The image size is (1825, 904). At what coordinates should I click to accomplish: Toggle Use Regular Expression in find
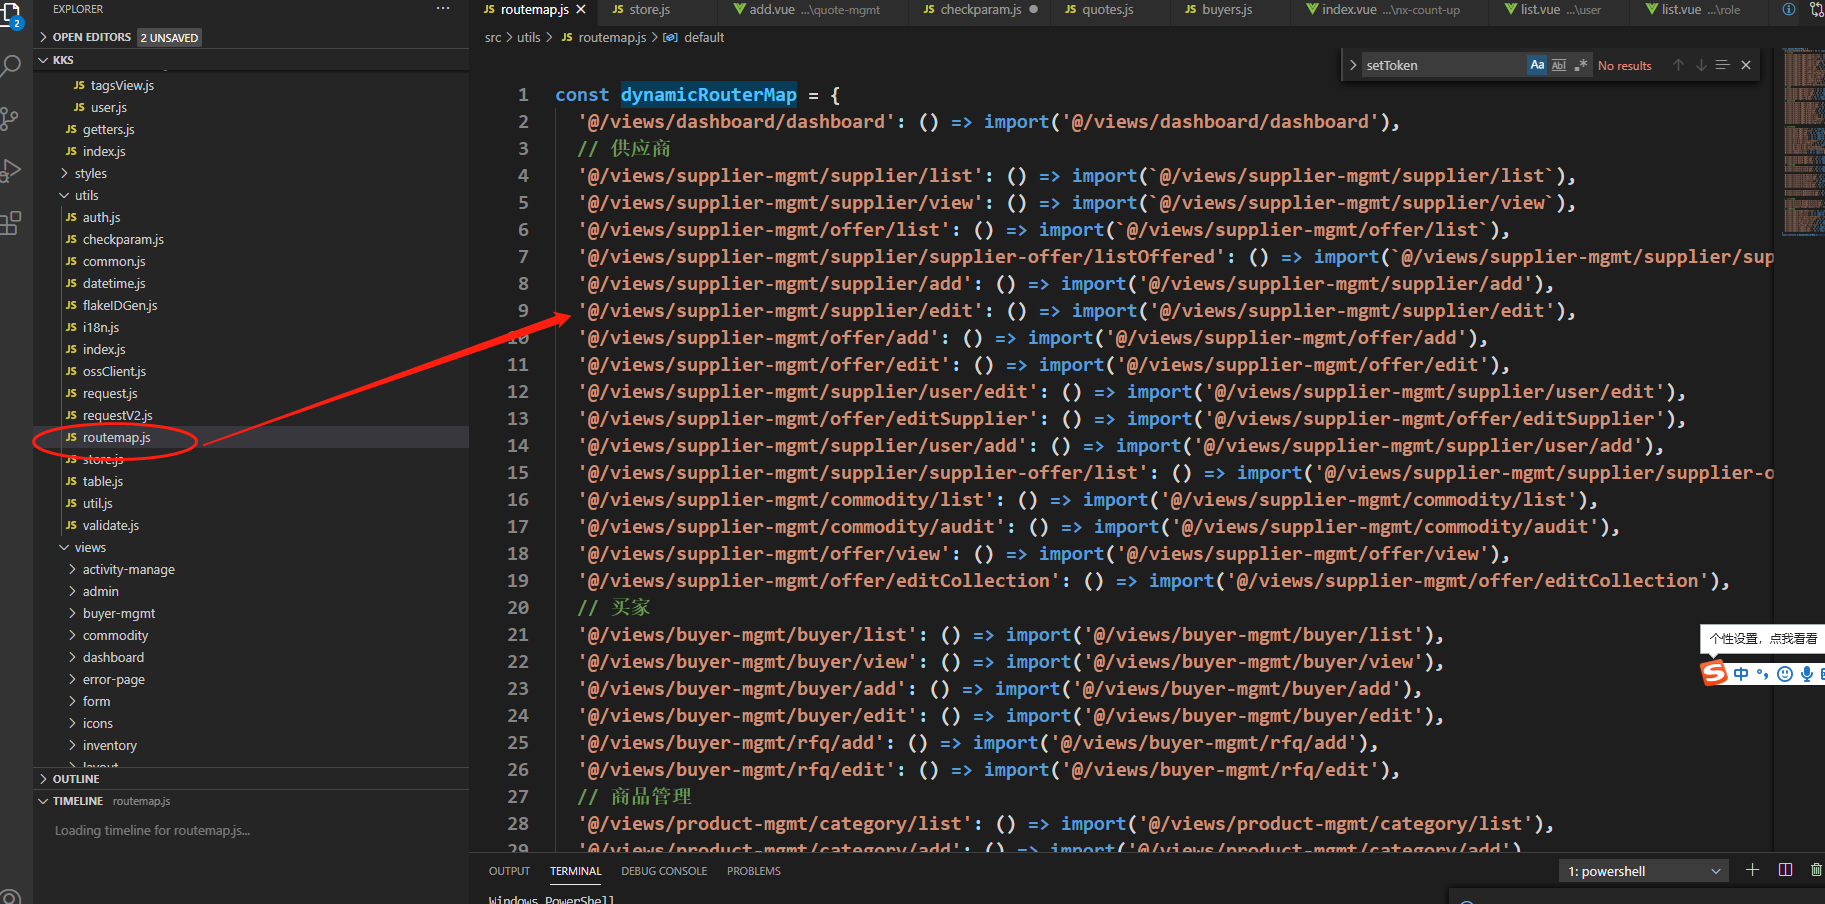click(1580, 65)
